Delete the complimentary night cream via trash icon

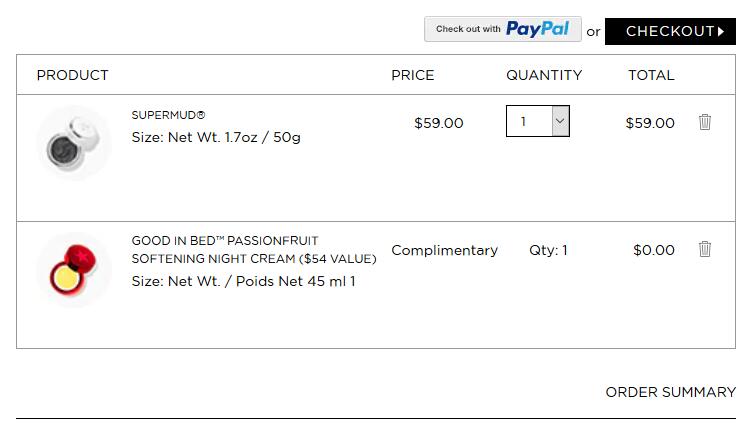(705, 249)
